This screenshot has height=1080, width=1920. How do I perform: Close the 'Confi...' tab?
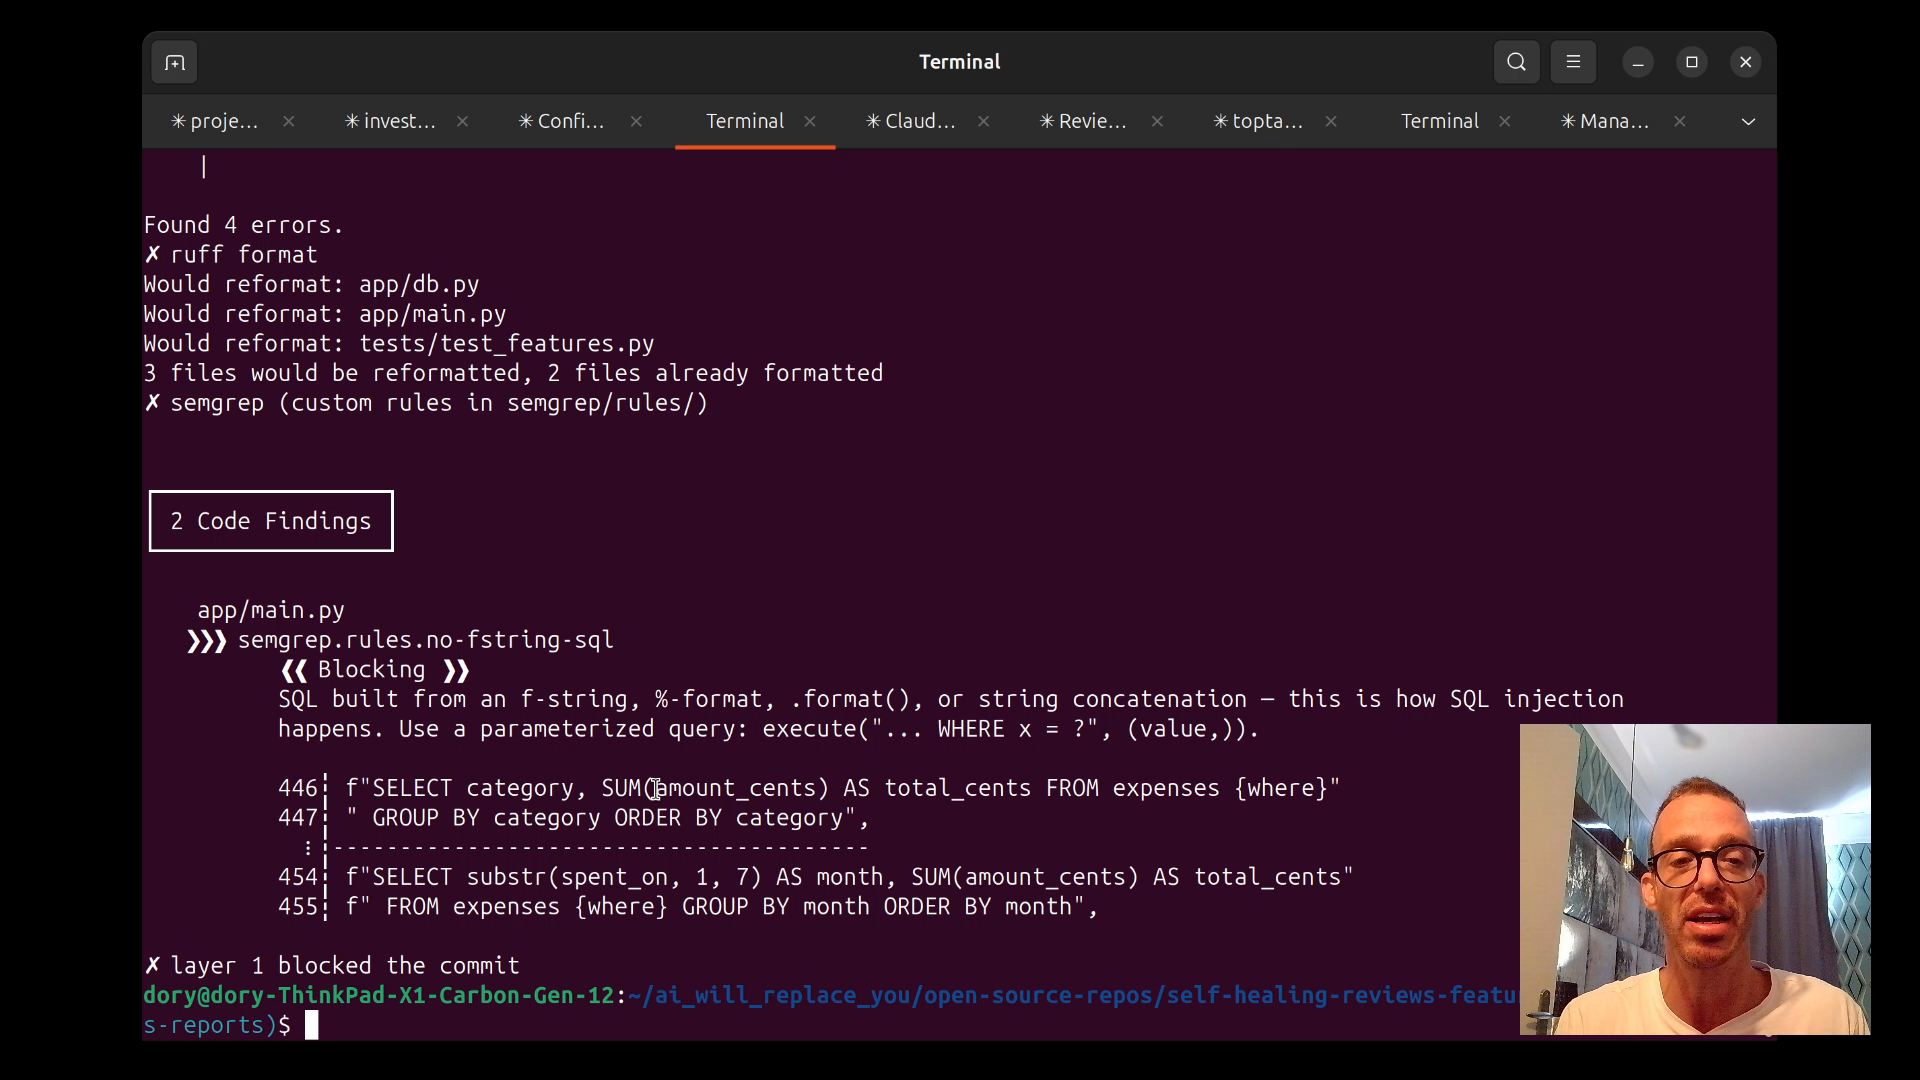(636, 121)
